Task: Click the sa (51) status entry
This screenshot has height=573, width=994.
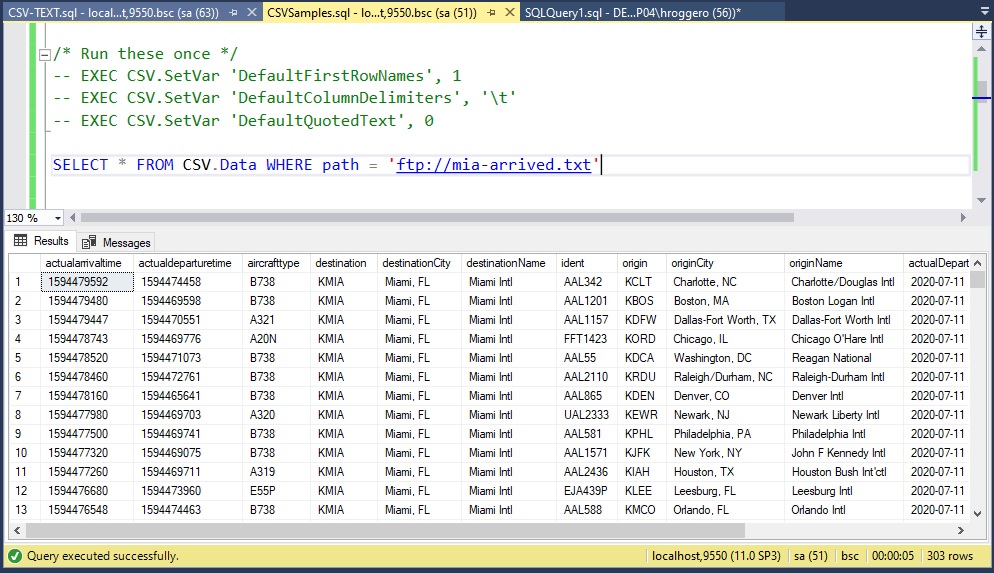Action: click(811, 557)
